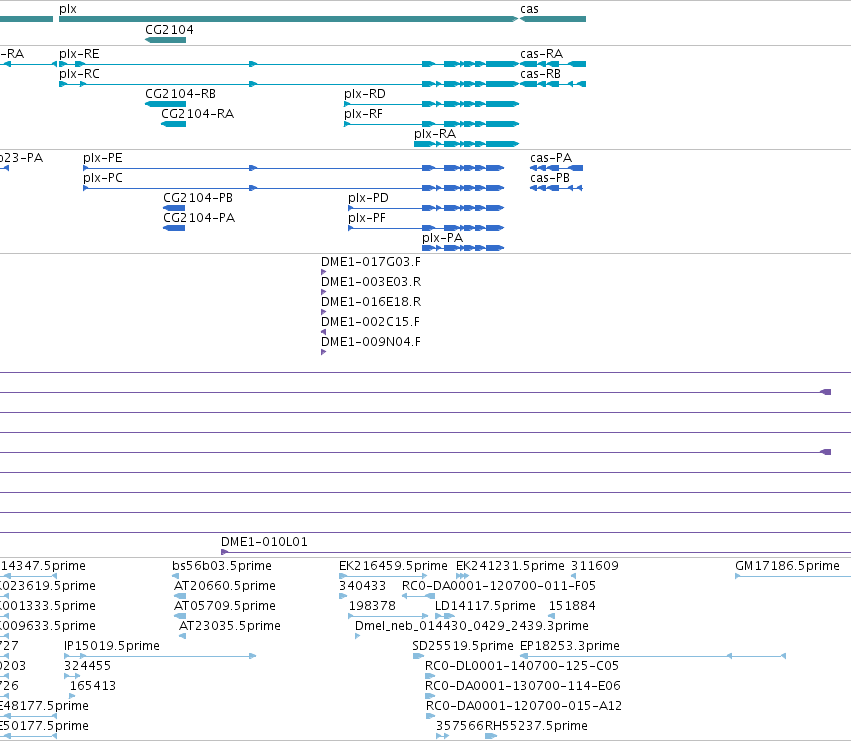Viewport: 851px width, 741px height.
Task: Click the plx-RA transcript feature
Action: [x=467, y=144]
